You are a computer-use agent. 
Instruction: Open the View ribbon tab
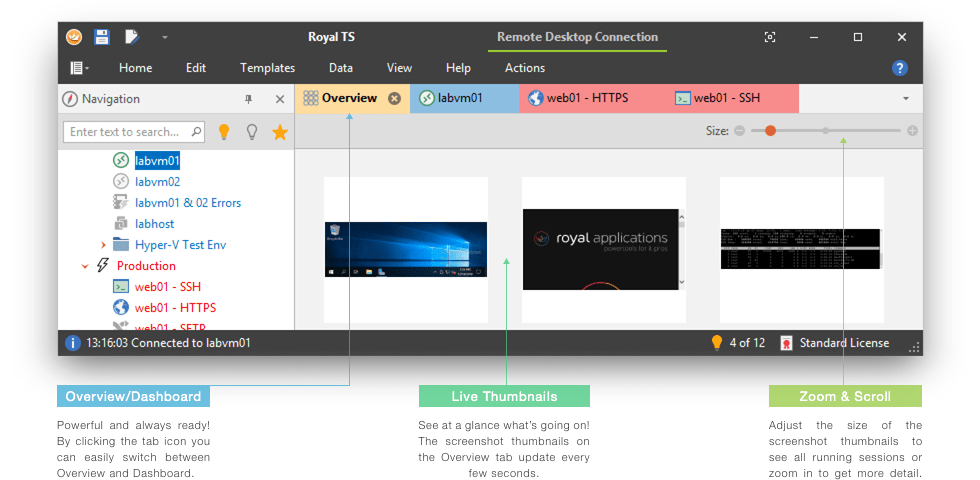(399, 68)
